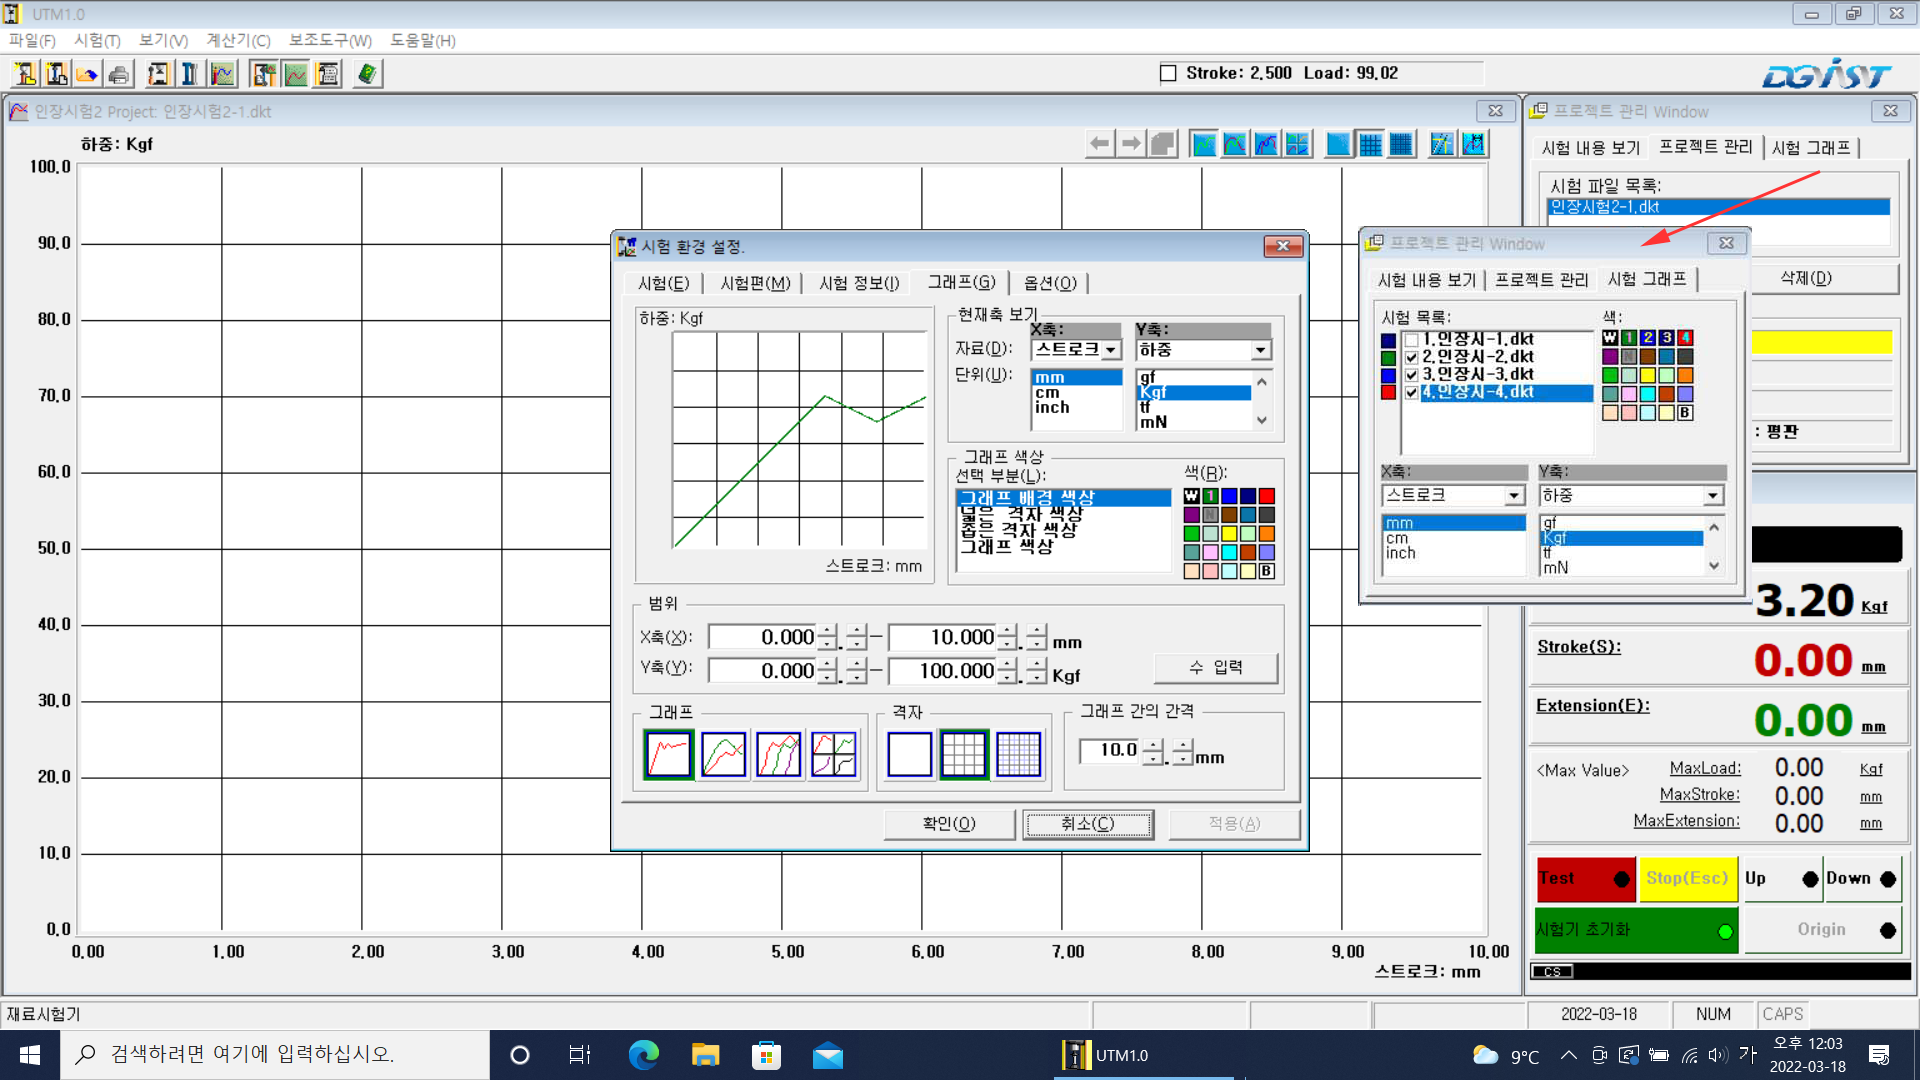Click the 취소(C) button
This screenshot has width=1920, height=1080.
click(x=1087, y=824)
